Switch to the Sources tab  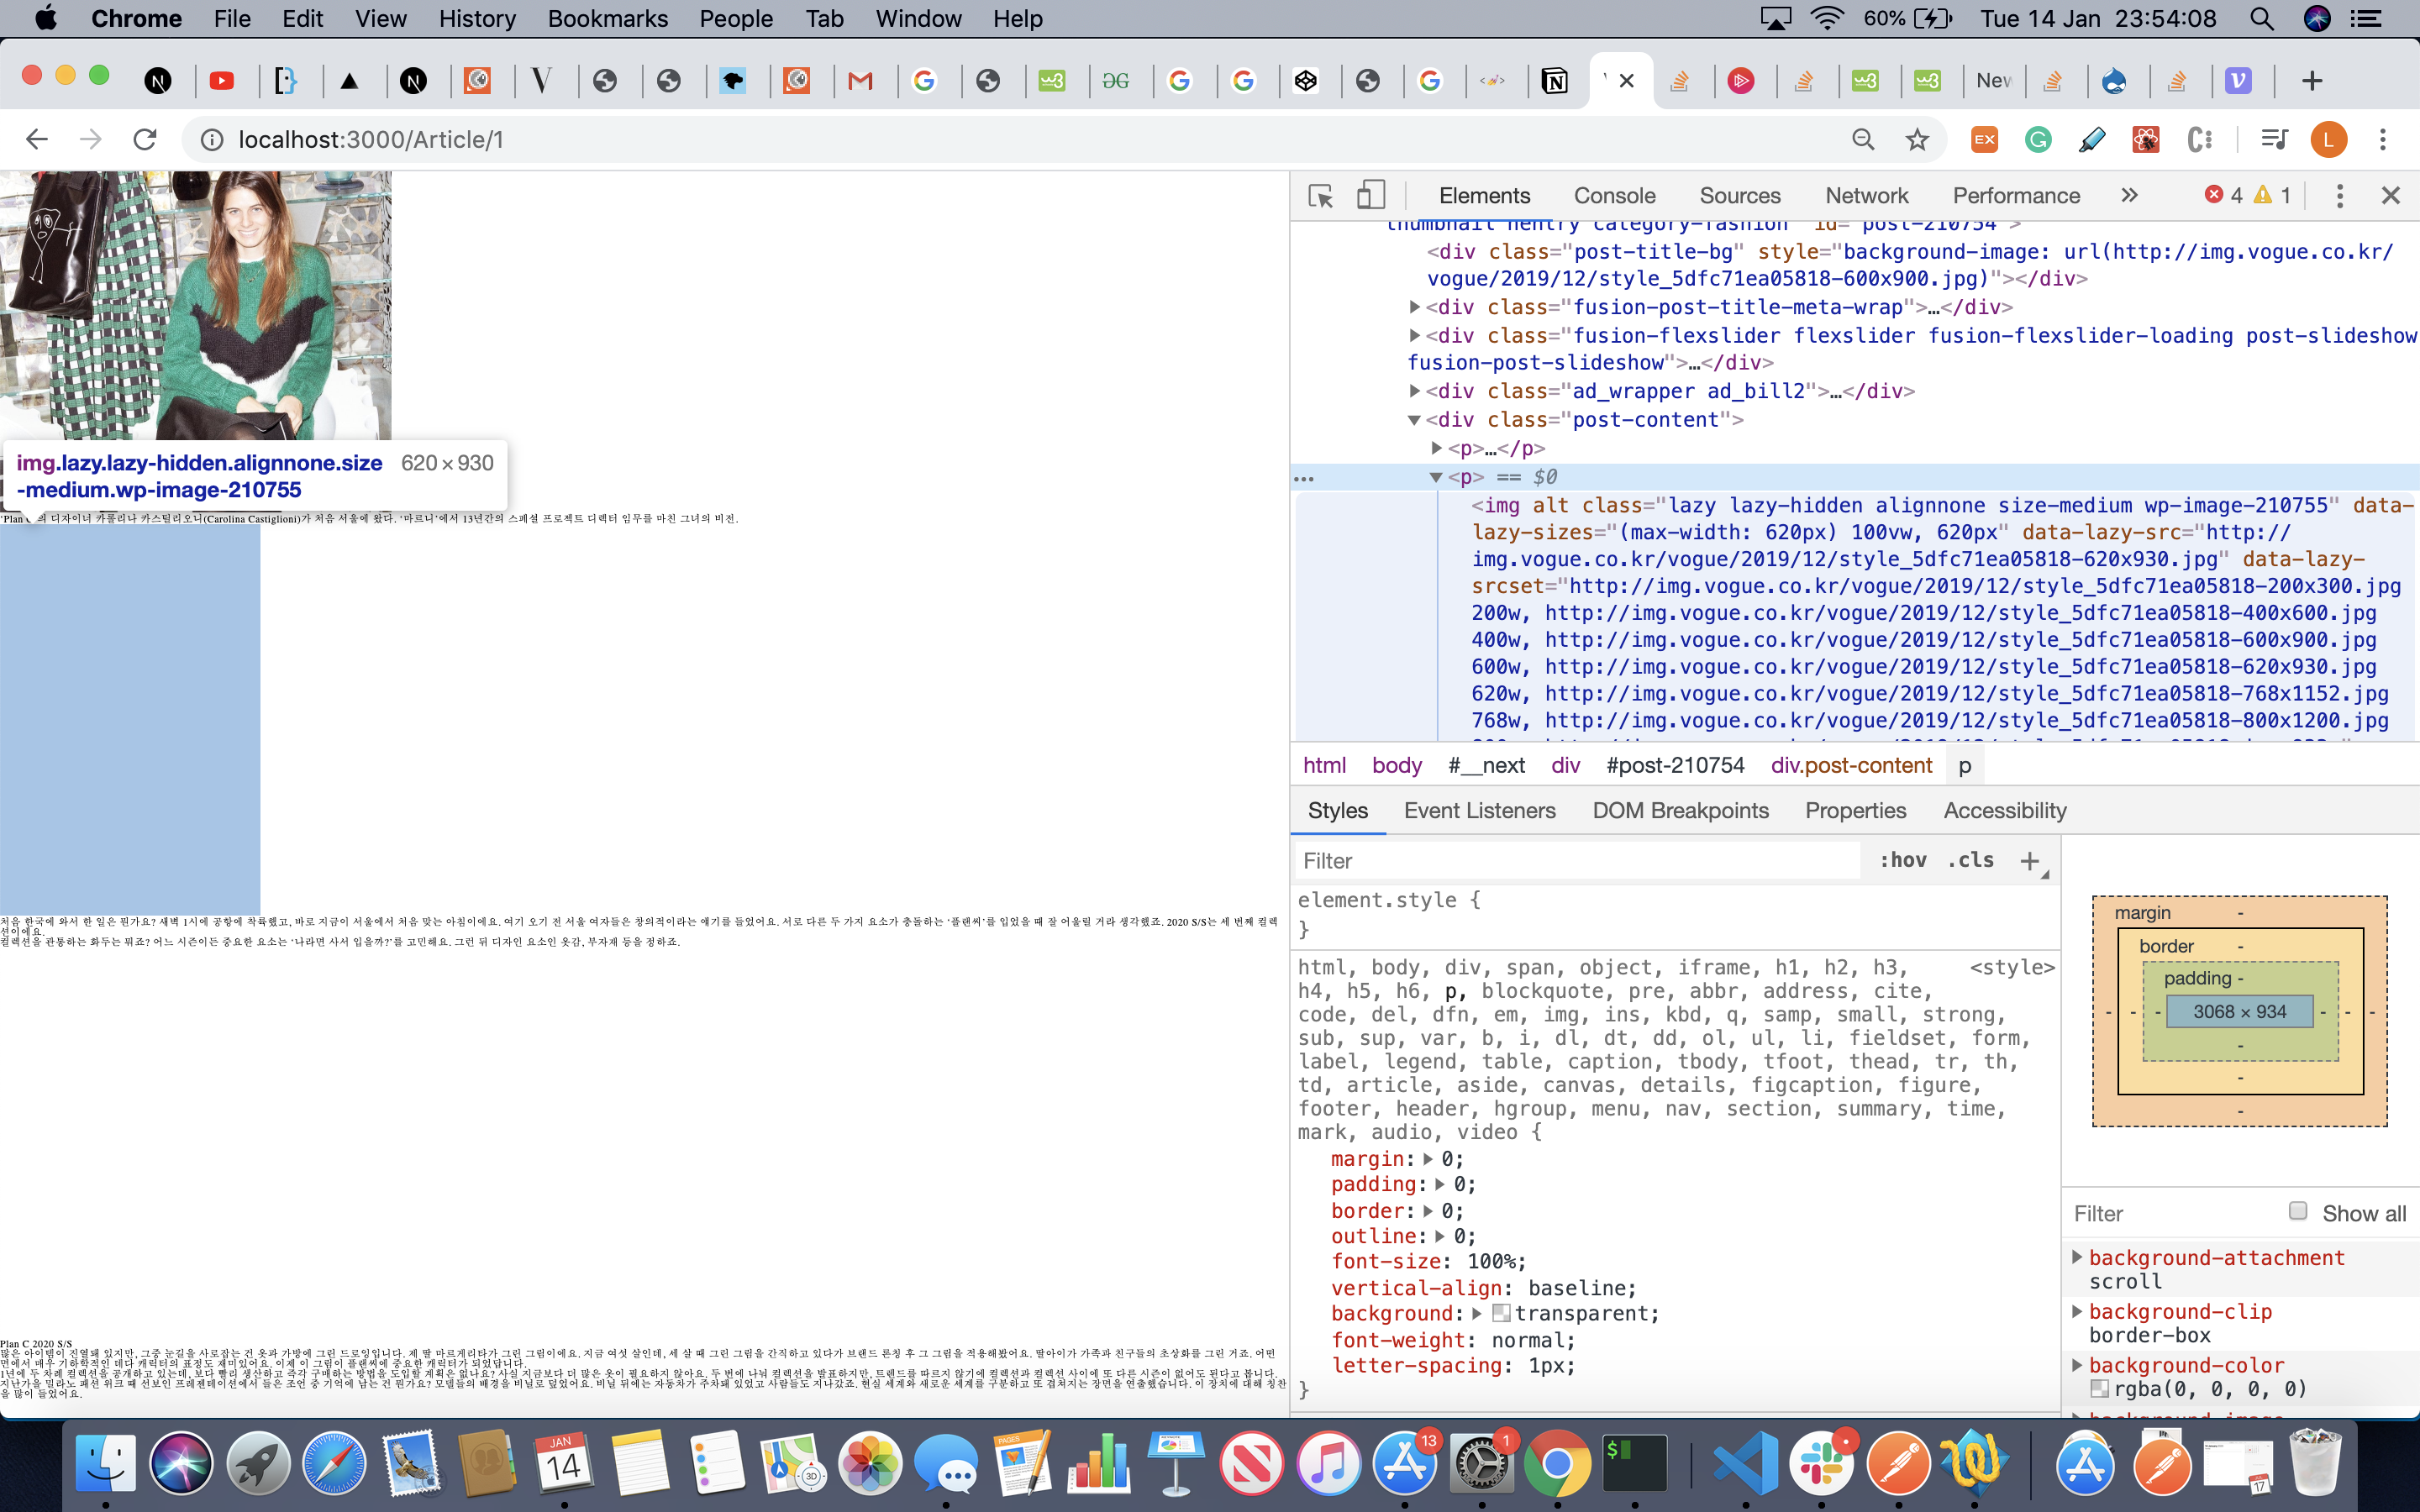(x=1739, y=196)
